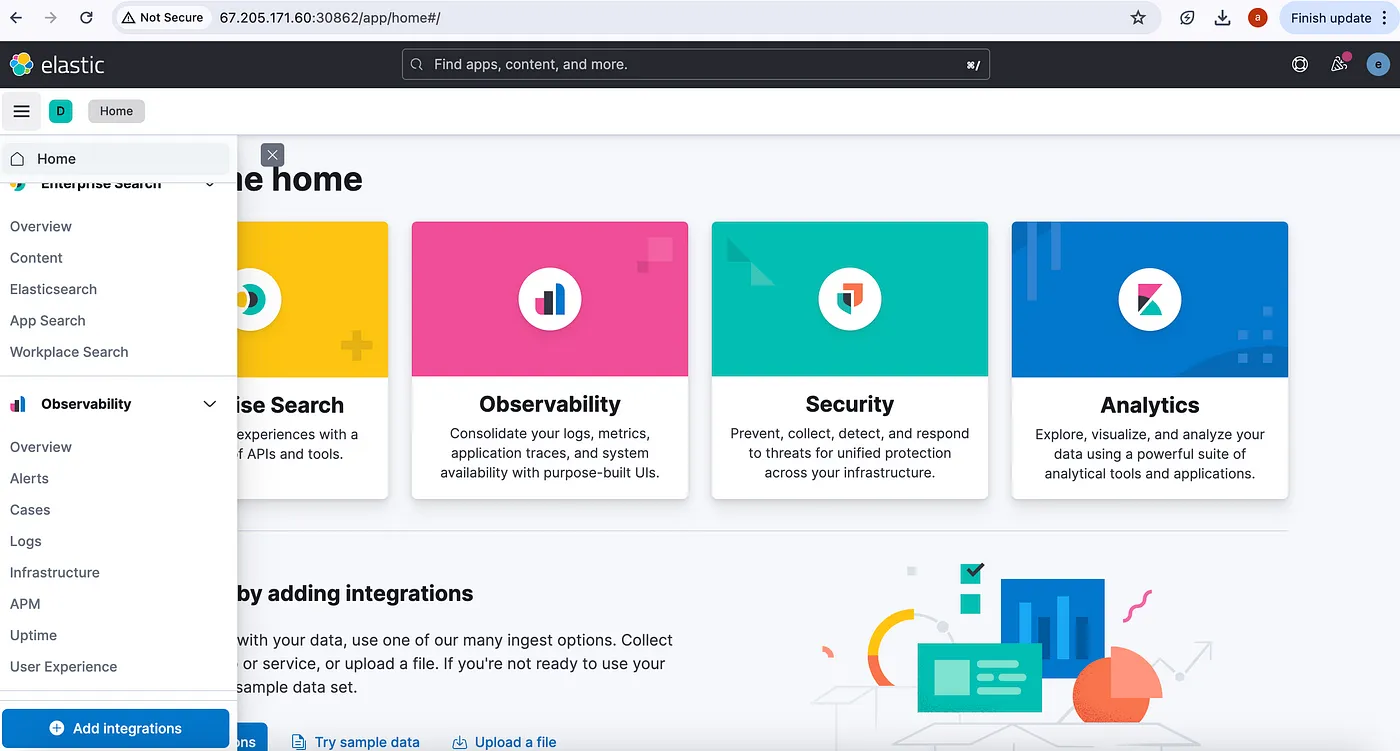Screen dimensions: 1400x751
Task: Open Workplace Search nav item
Action: coord(69,352)
